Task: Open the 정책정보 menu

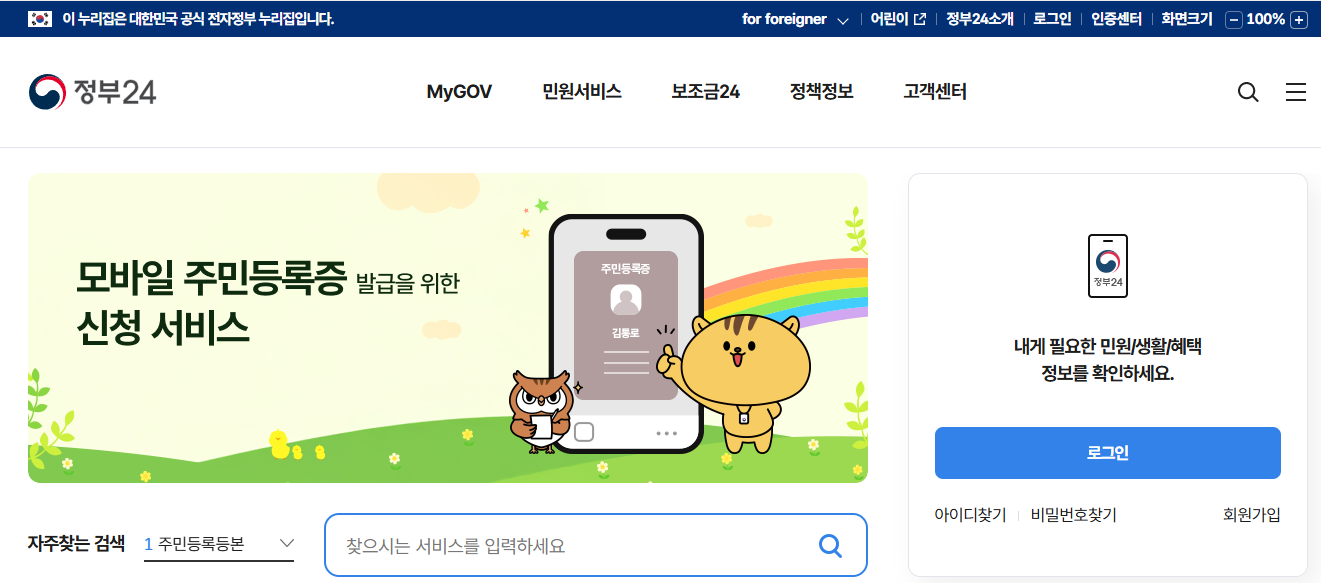Action: point(821,92)
